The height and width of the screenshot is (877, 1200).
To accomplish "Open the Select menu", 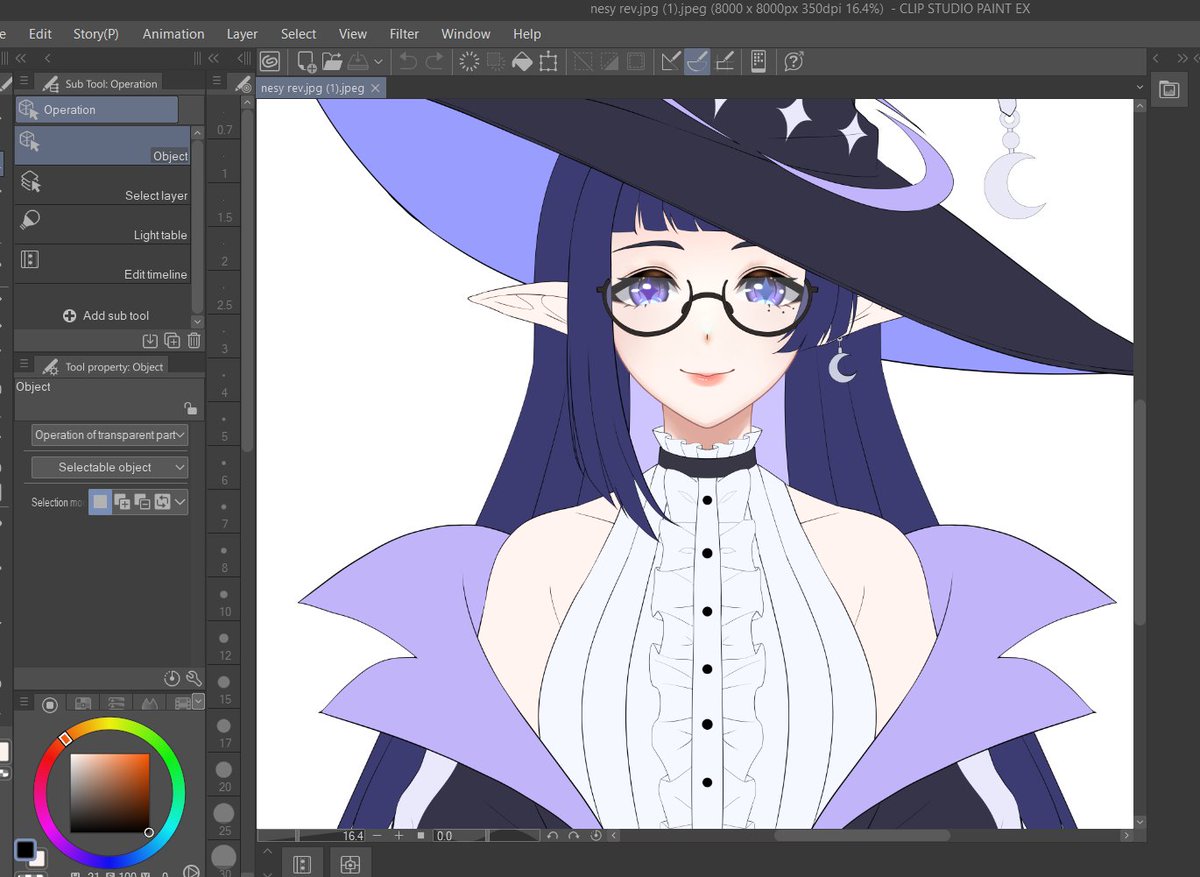I will click(x=298, y=33).
